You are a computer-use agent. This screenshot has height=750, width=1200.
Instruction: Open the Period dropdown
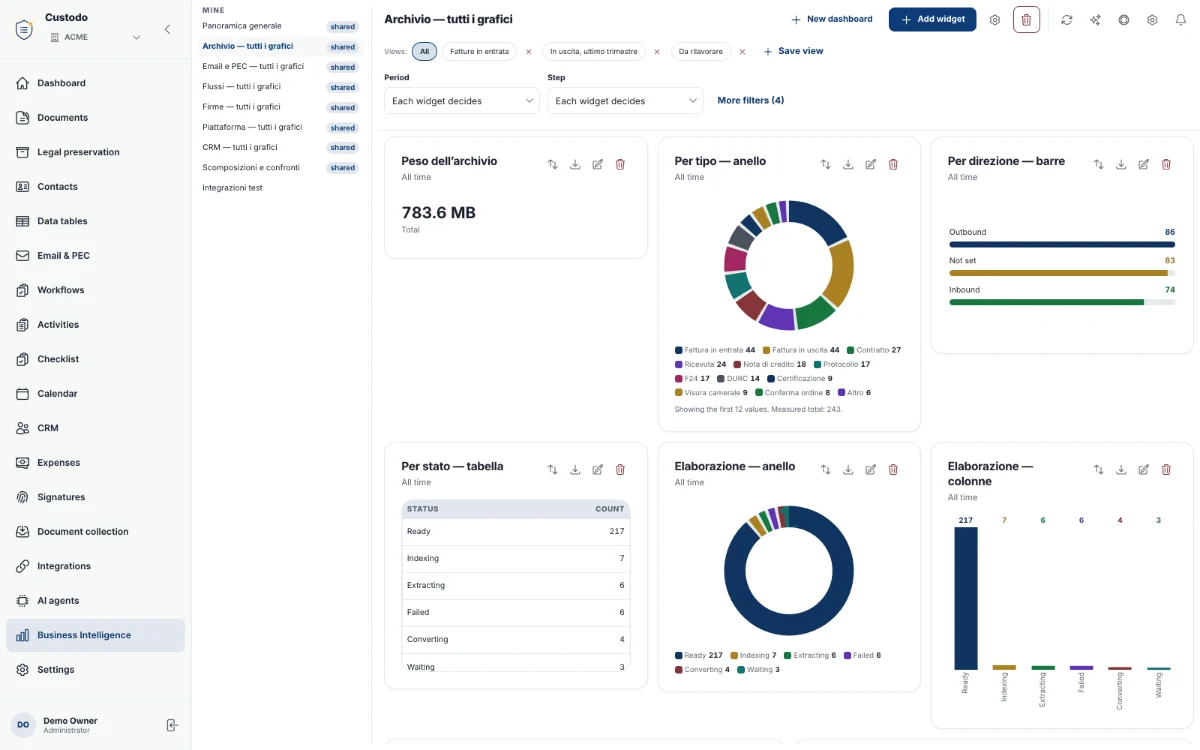[462, 101]
